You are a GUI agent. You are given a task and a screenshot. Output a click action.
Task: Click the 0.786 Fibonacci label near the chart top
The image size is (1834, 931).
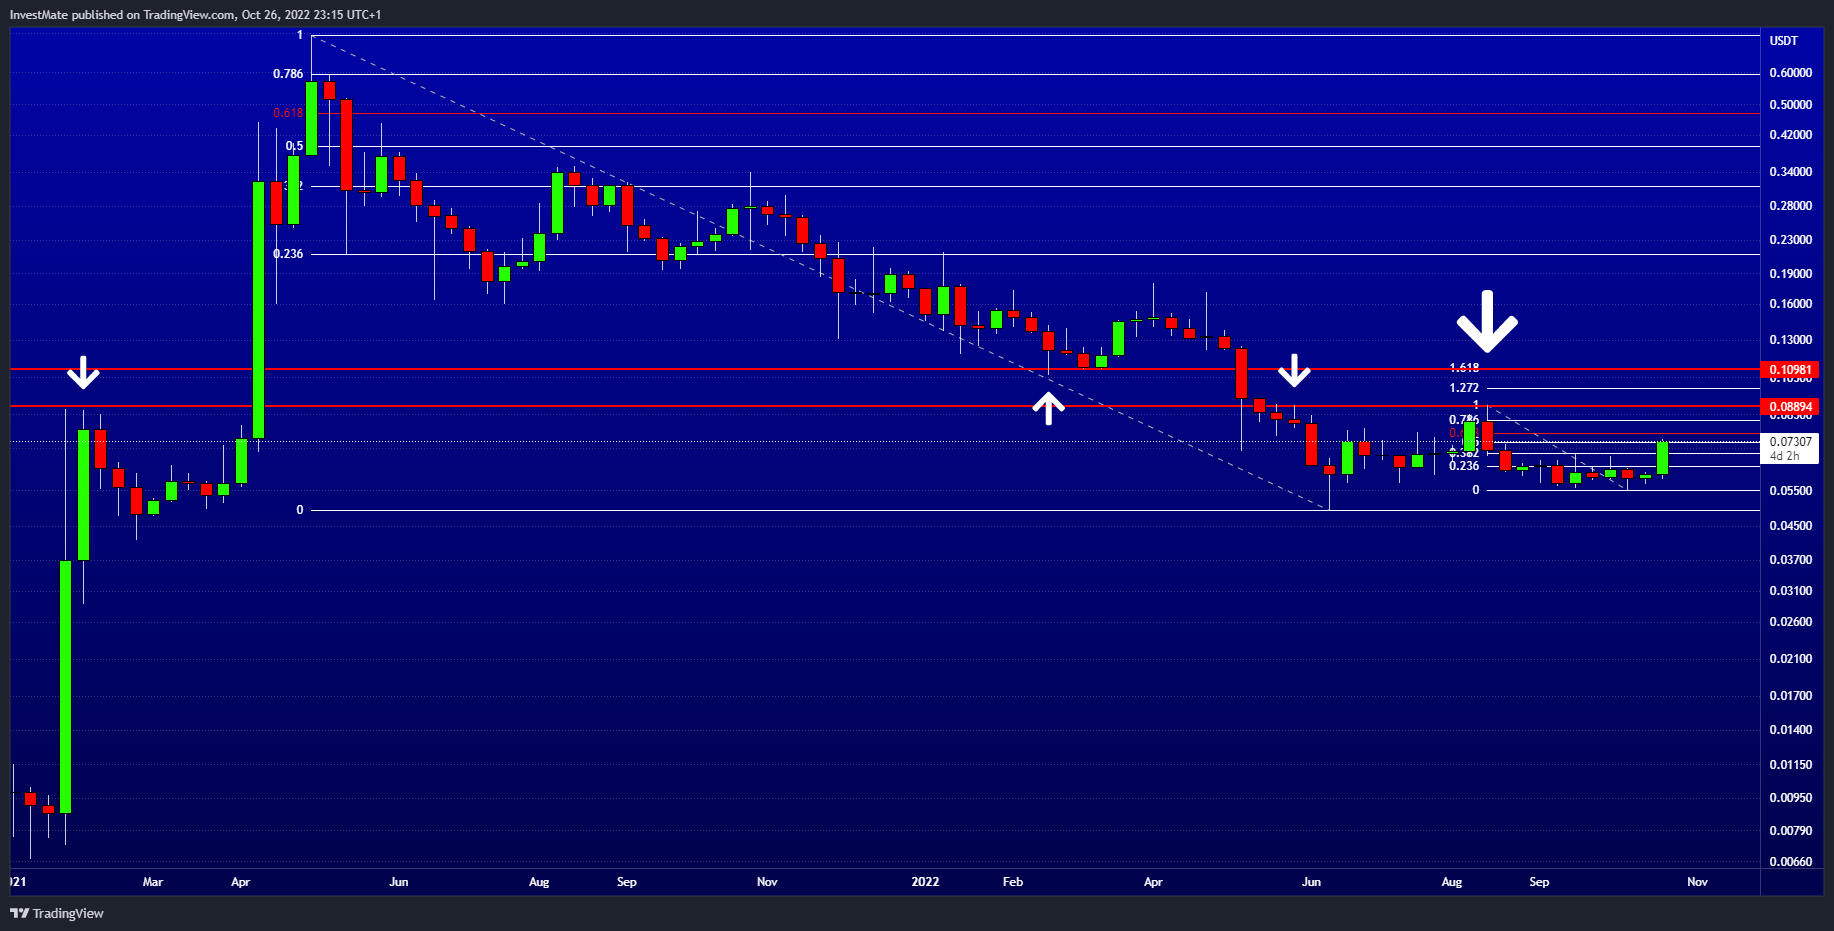click(288, 74)
